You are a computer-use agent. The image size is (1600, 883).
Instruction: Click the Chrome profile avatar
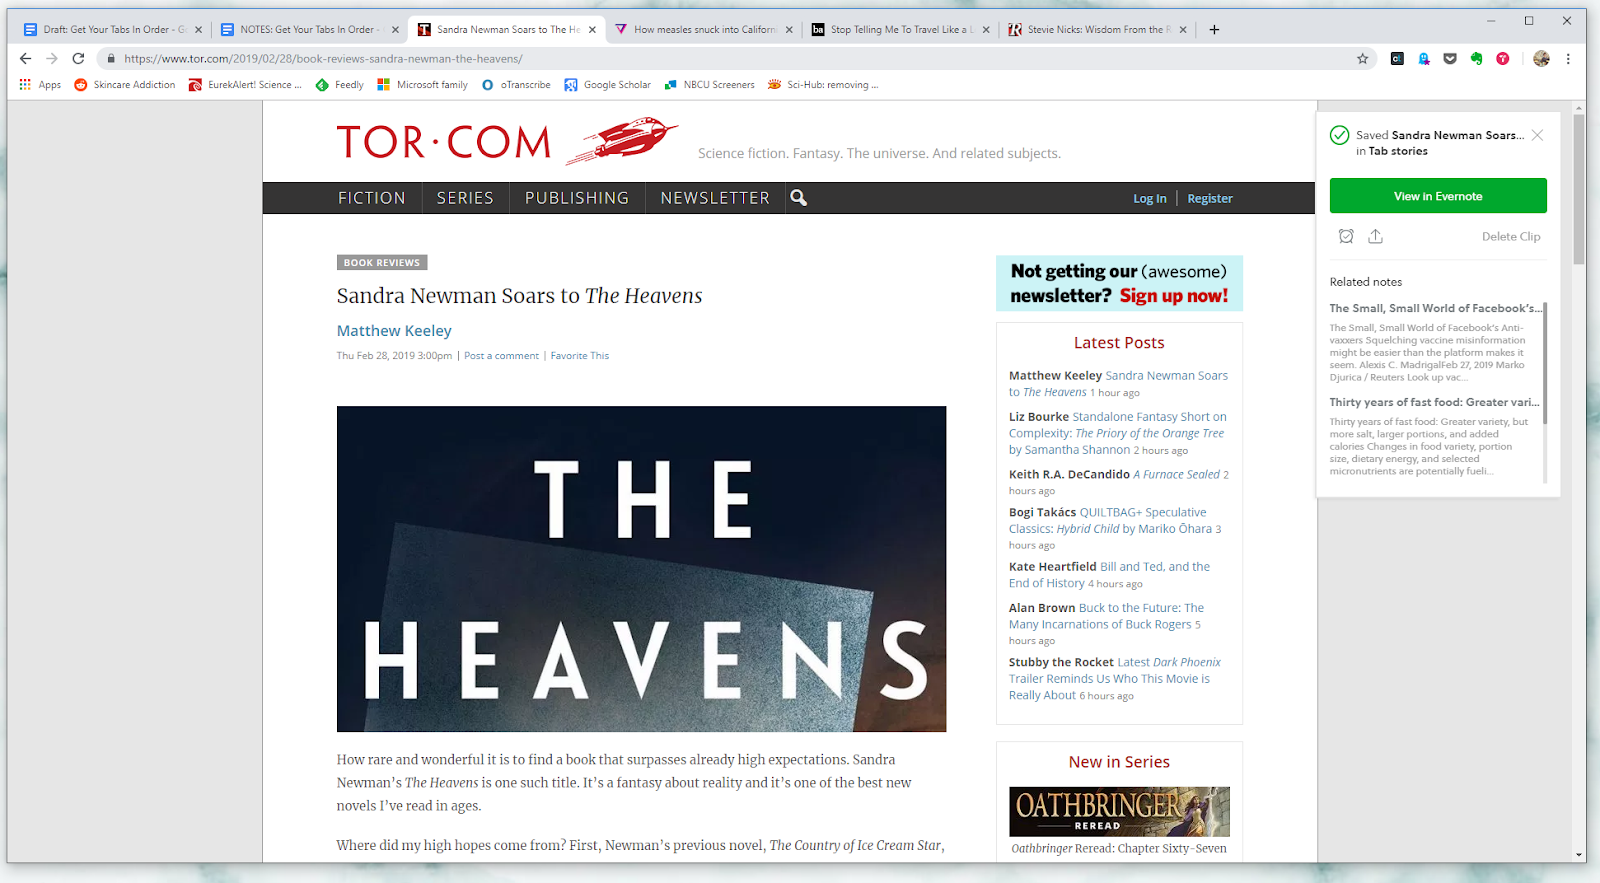[1541, 59]
